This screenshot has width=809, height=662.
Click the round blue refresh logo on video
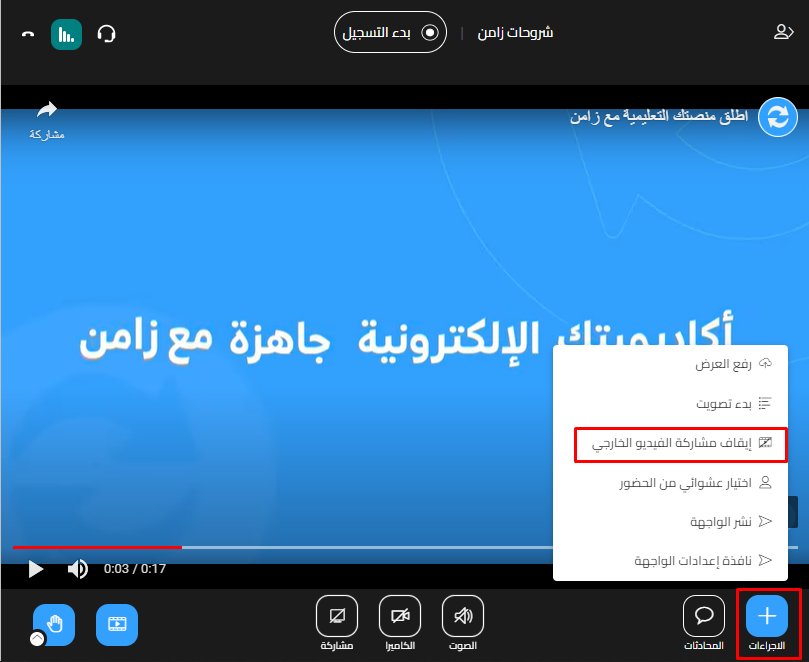pos(778,117)
